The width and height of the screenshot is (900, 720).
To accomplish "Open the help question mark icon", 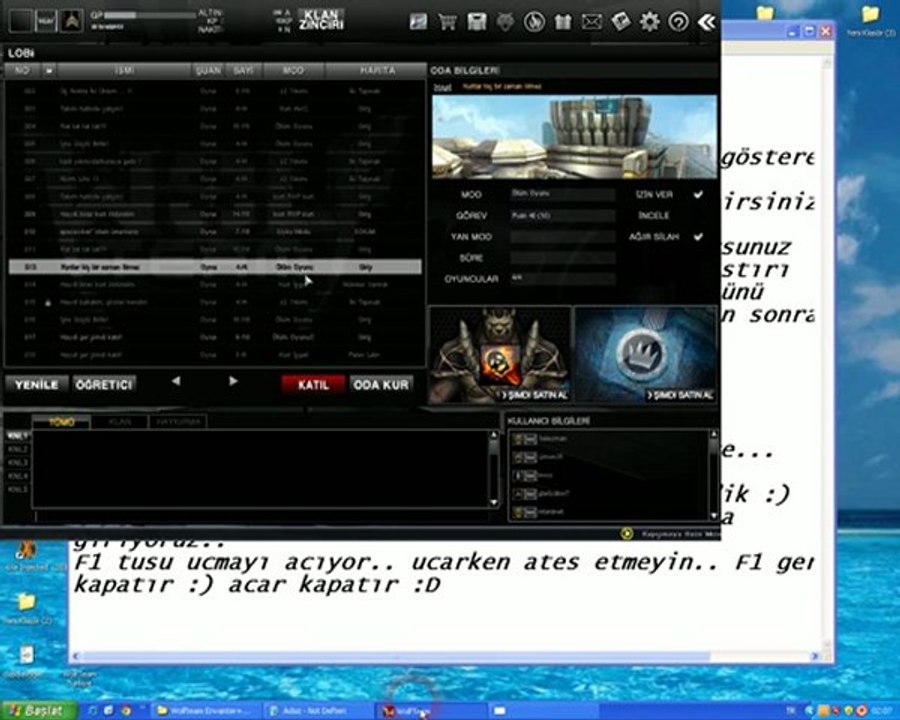I will point(678,22).
